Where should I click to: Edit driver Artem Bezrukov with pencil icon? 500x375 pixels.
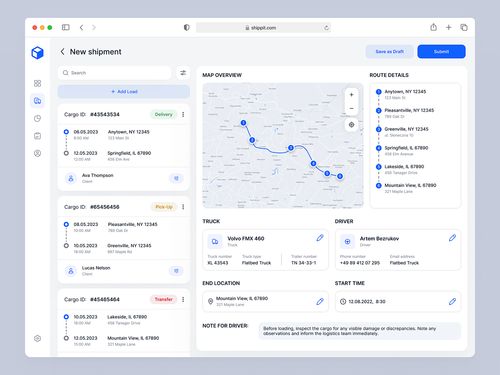452,238
